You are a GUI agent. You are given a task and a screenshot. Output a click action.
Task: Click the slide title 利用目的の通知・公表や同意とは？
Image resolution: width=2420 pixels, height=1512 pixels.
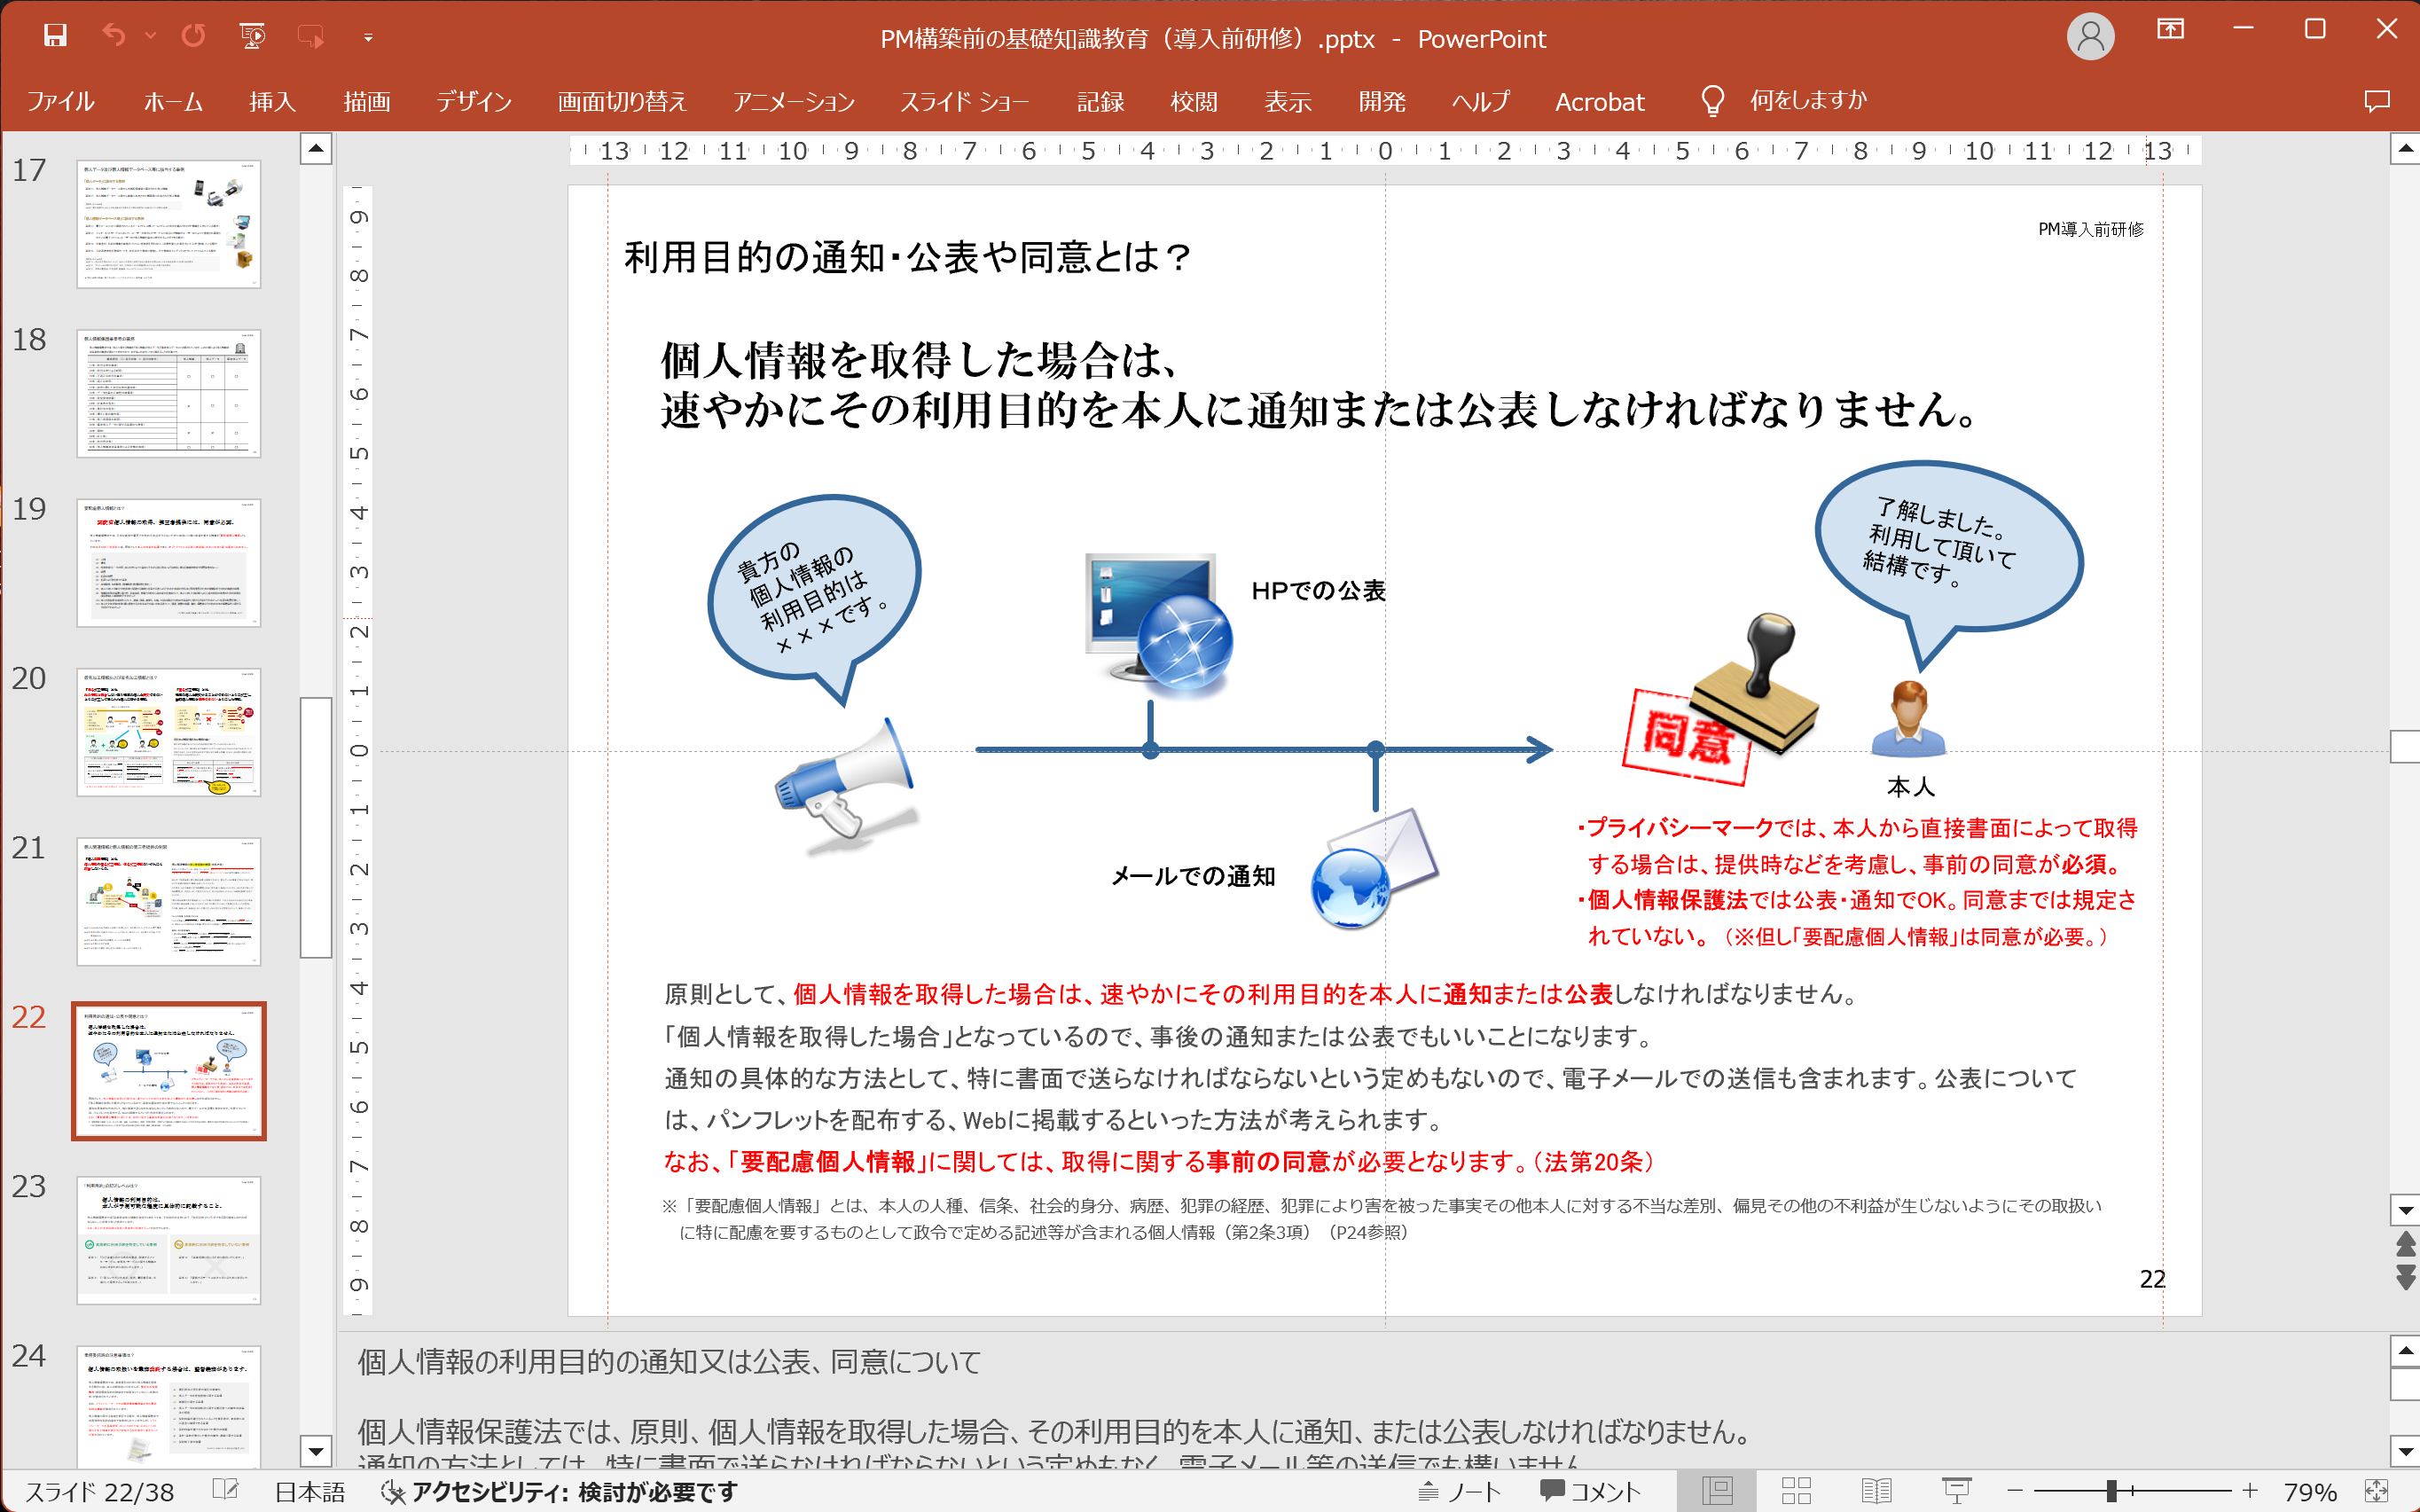tap(909, 257)
